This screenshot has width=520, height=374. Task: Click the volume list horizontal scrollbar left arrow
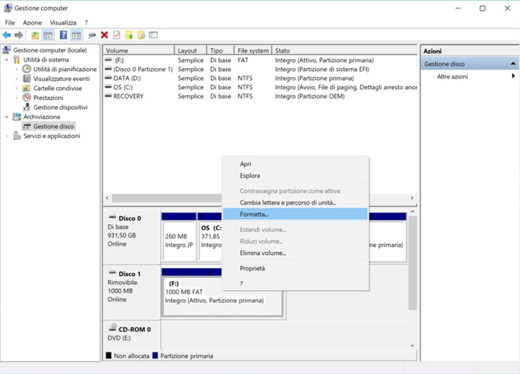[107, 198]
